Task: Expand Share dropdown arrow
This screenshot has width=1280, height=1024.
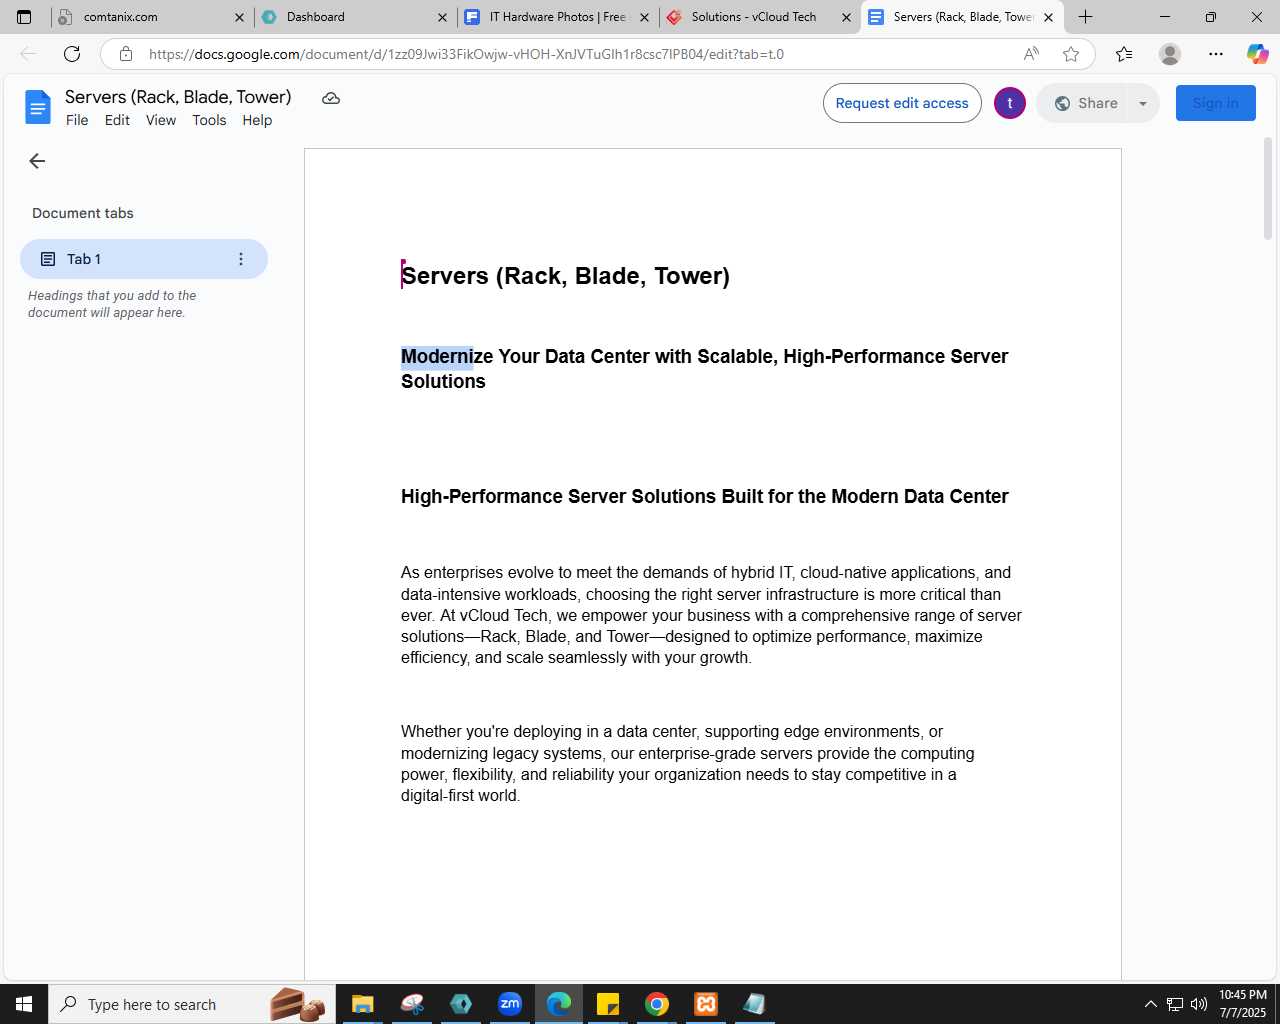Action: pyautogui.click(x=1143, y=103)
